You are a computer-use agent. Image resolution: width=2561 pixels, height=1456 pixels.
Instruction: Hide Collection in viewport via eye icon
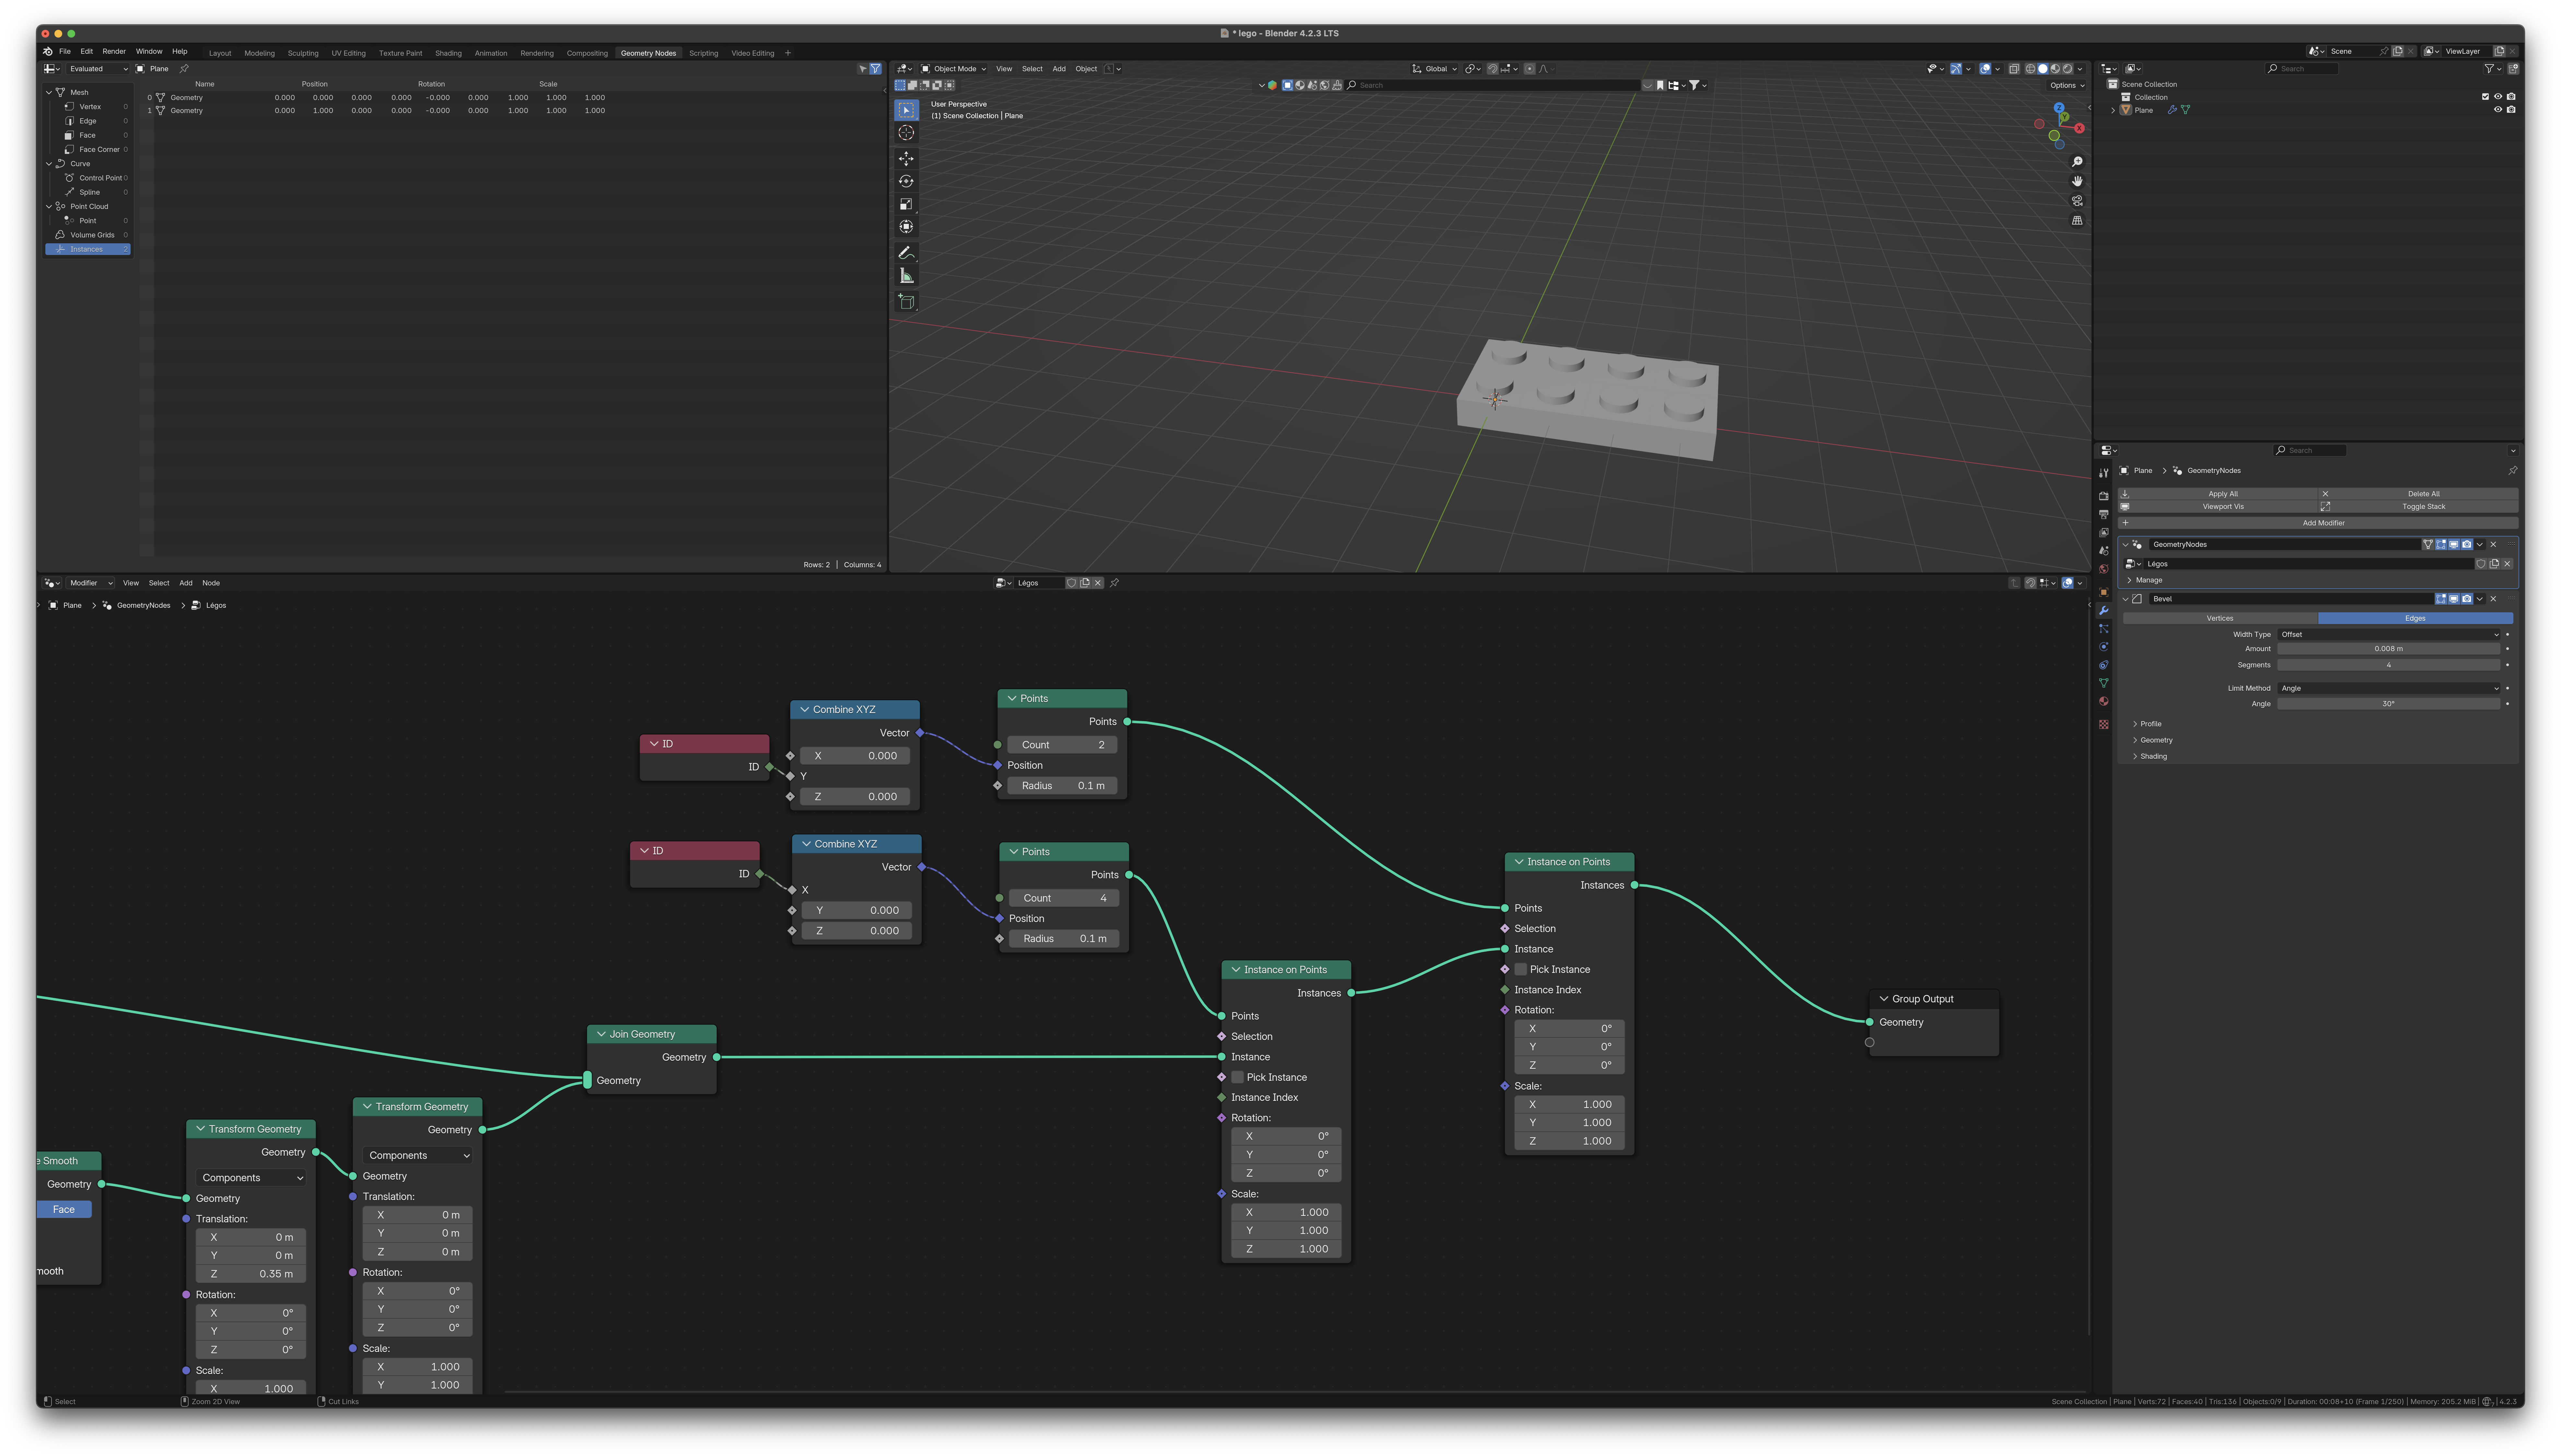pos(2498,97)
